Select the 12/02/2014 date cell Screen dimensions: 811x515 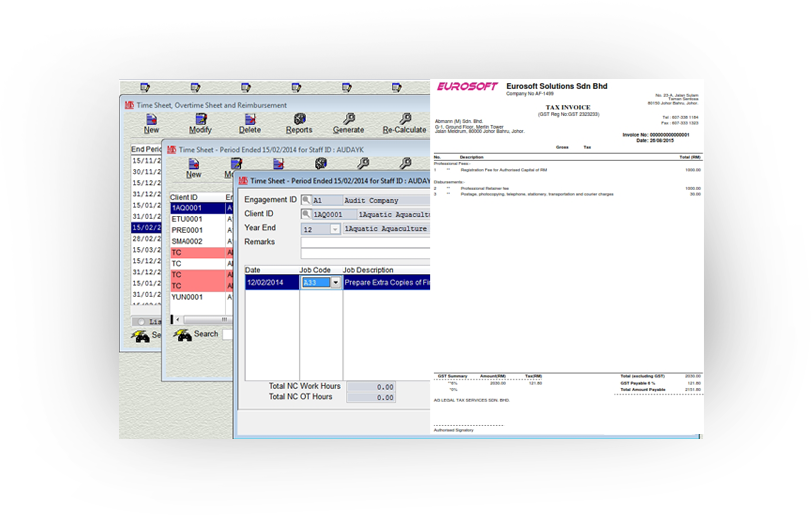tap(272, 282)
